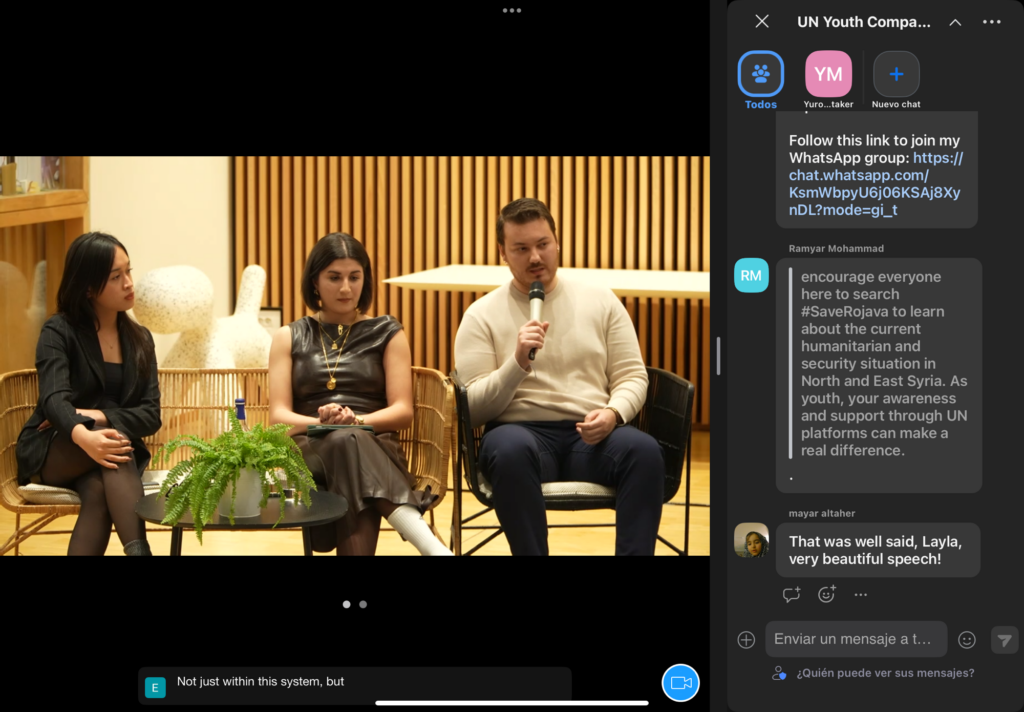Click '¿Quién puede ver sus mensajes?' link
Viewport: 1024px width, 712px height.
click(x=884, y=673)
